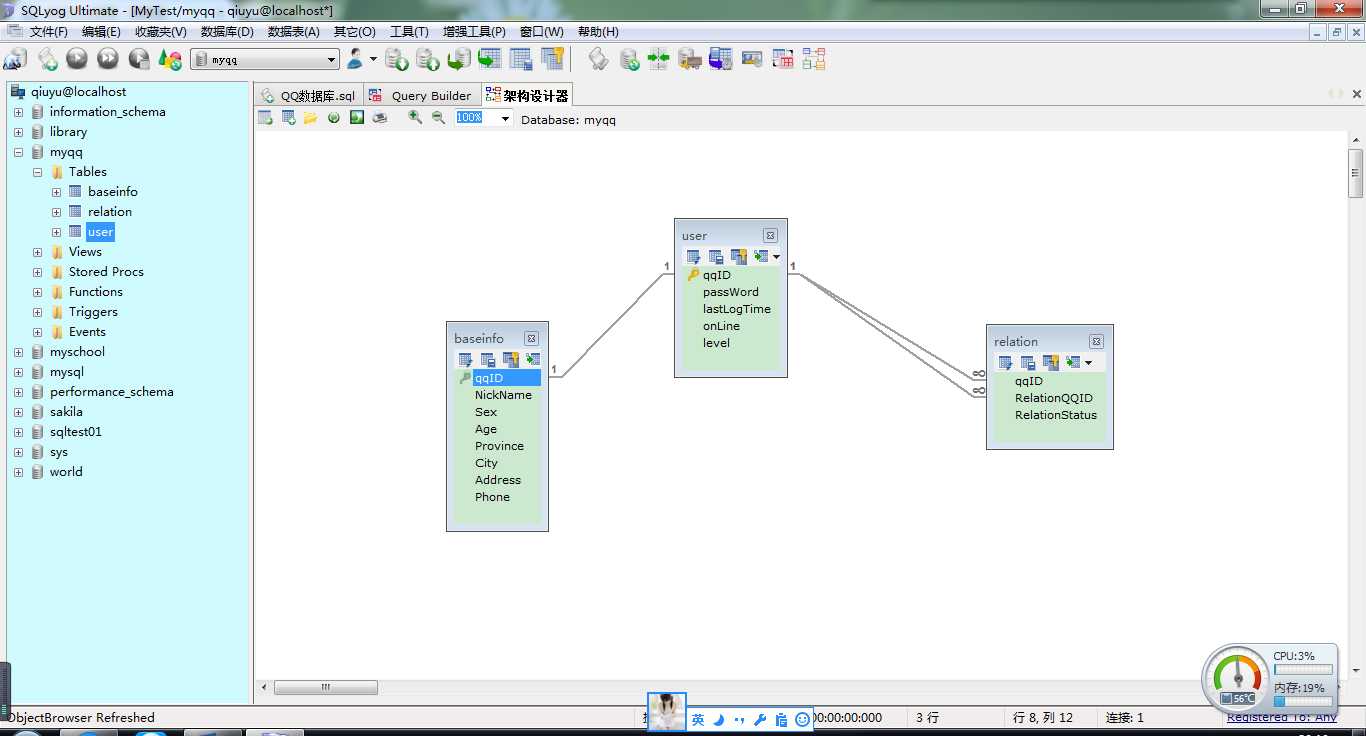1366x736 pixels.
Task: Expand the baseinfo table node in tree
Action: point(56,192)
